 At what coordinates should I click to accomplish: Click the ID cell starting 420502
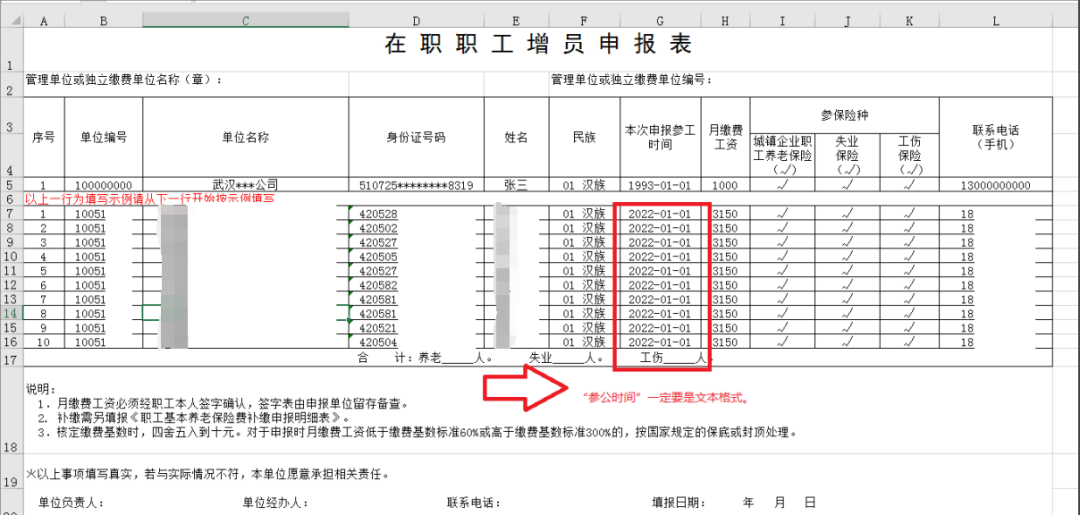point(416,228)
